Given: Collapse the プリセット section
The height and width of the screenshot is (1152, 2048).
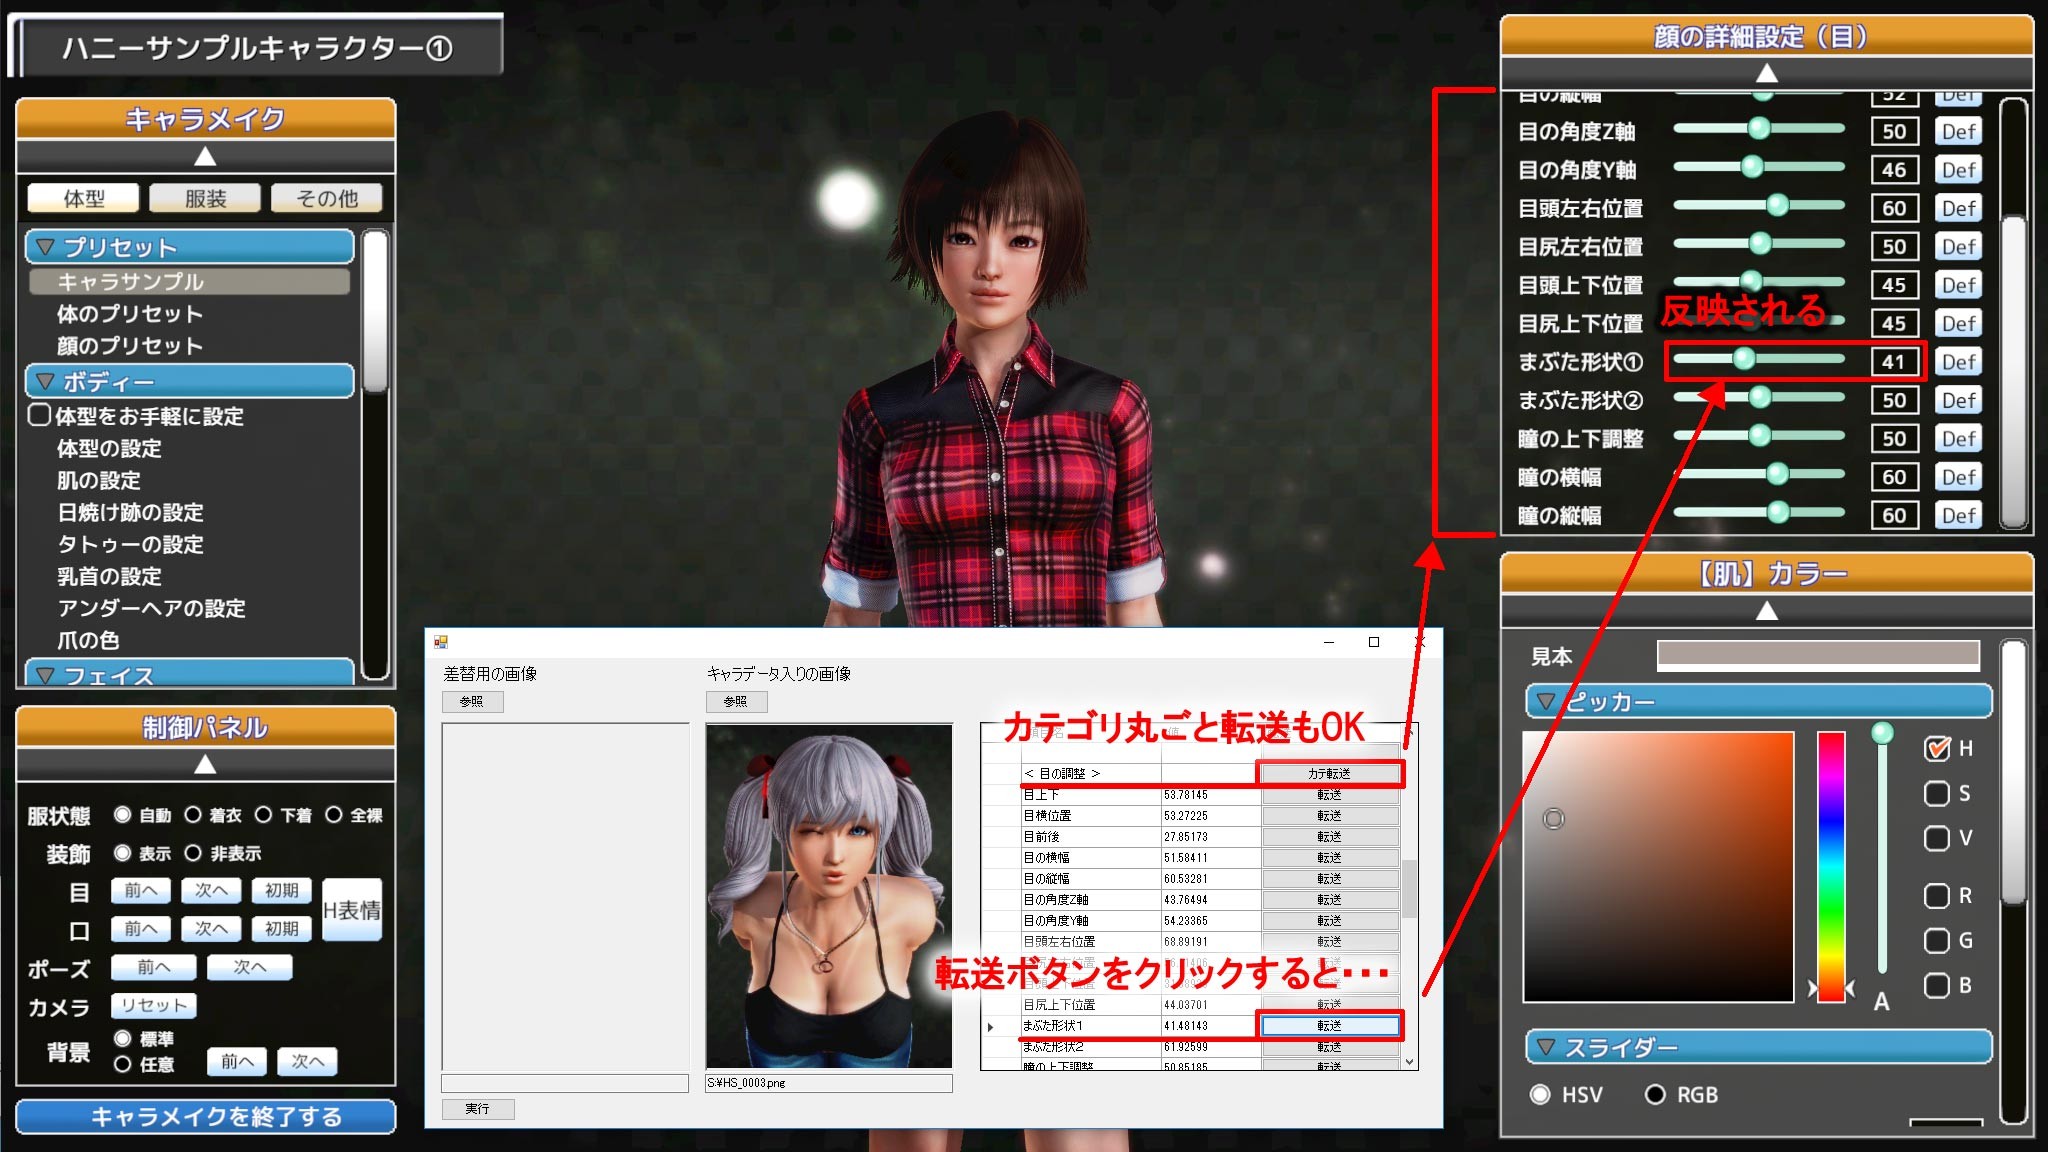Looking at the screenshot, I should coord(45,246).
